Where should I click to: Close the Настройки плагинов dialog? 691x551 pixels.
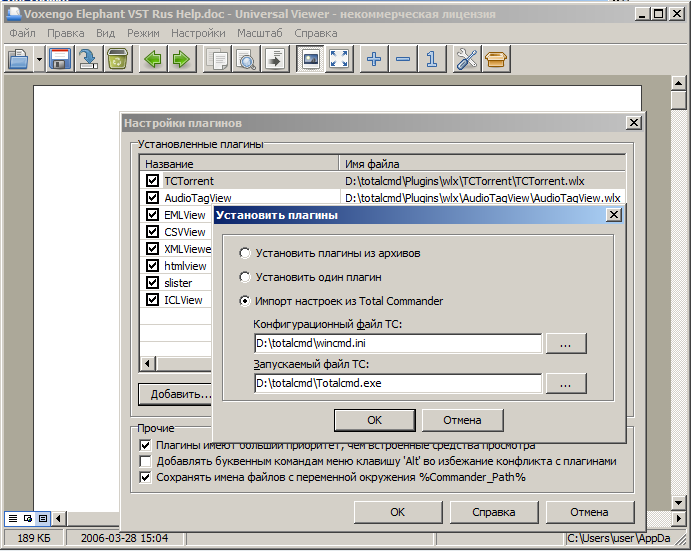point(633,123)
